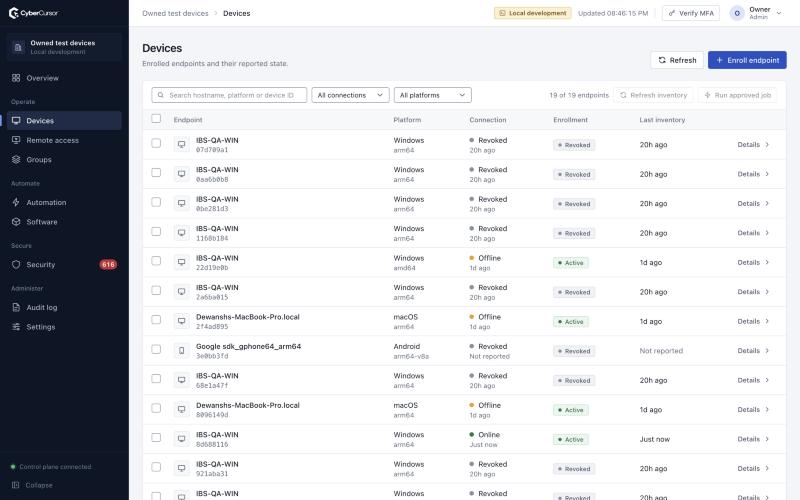Open the Owned test devices workspace switcher
Image resolution: width=800 pixels, height=500 pixels.
tap(64, 47)
